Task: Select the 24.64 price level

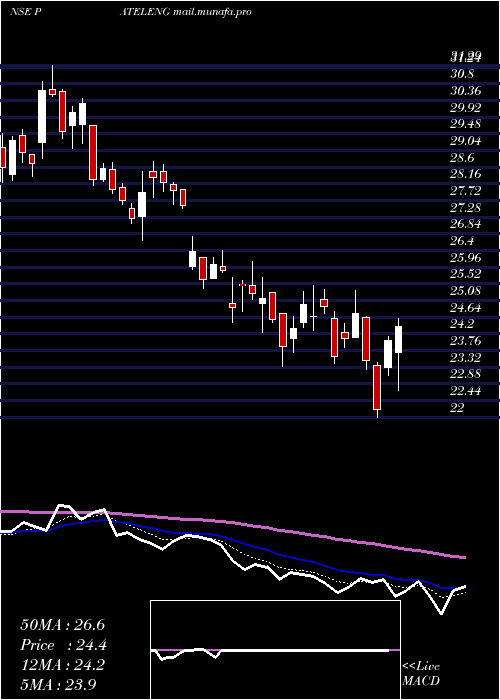Action: coord(466,308)
